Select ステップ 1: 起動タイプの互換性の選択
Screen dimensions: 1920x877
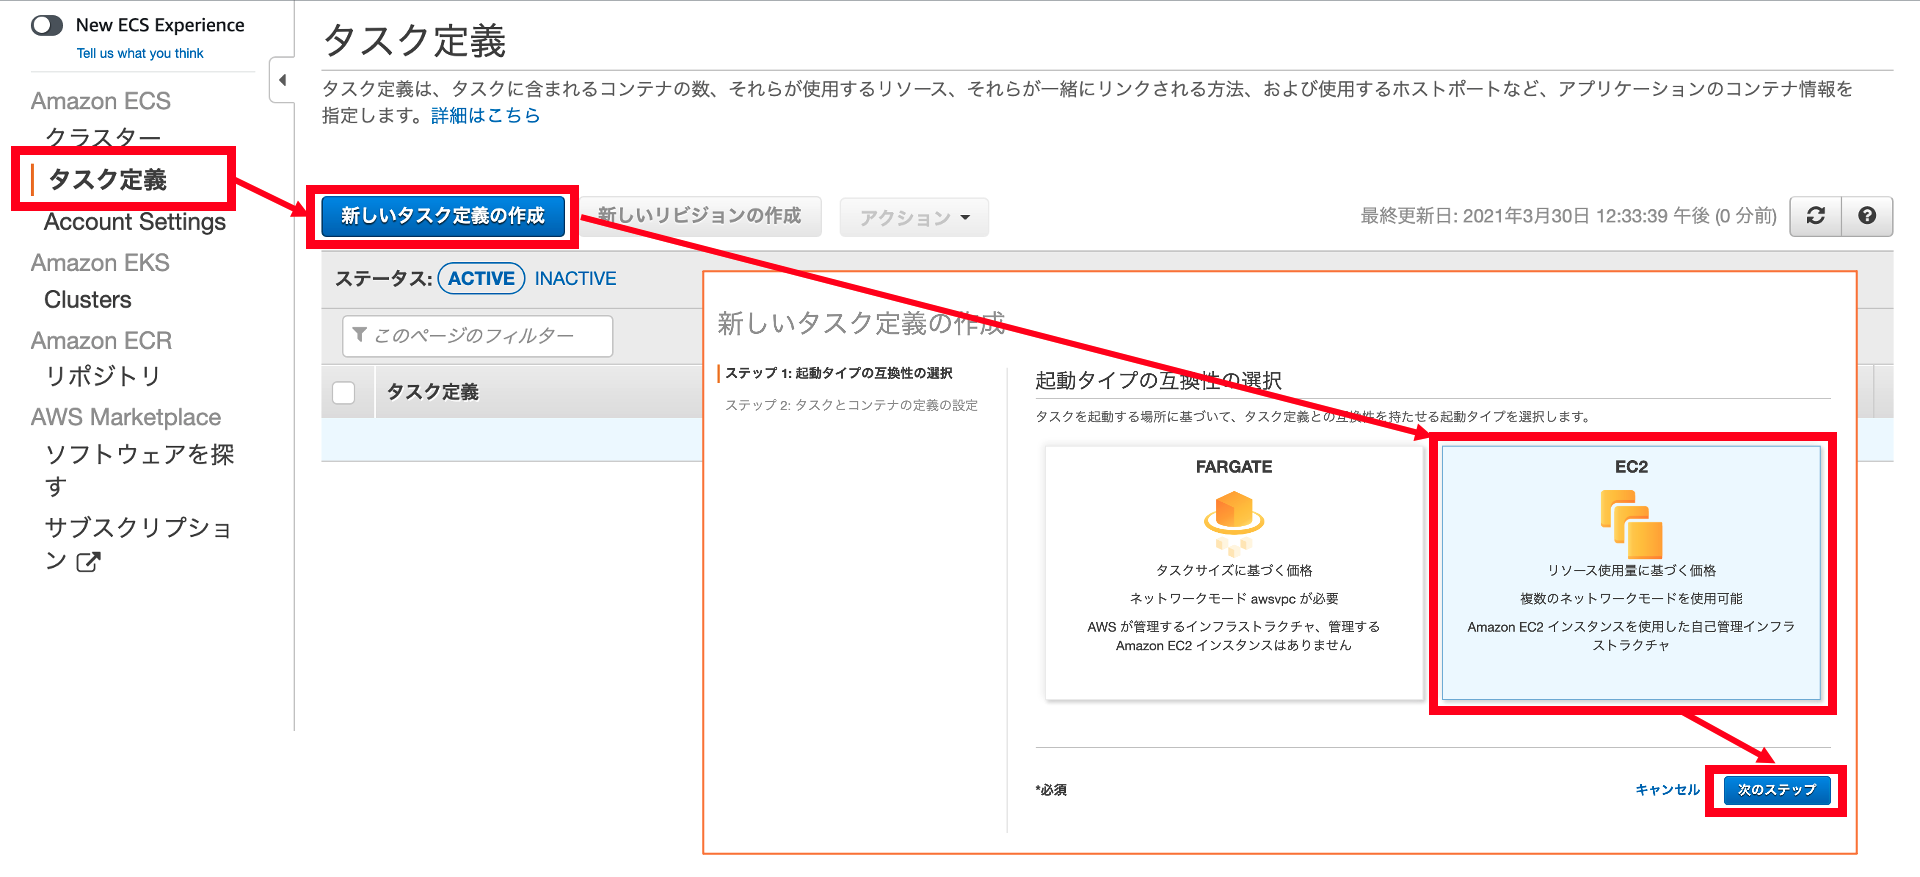[x=838, y=373]
